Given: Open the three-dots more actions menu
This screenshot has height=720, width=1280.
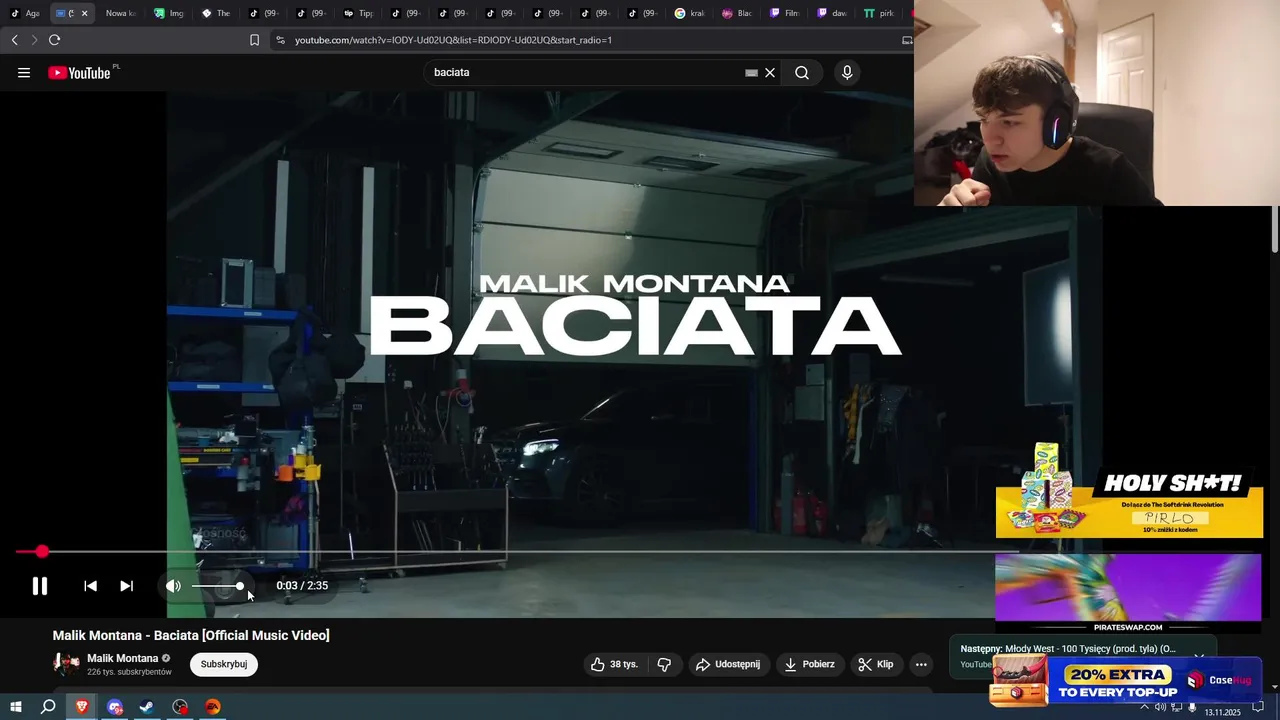Looking at the screenshot, I should (x=921, y=664).
